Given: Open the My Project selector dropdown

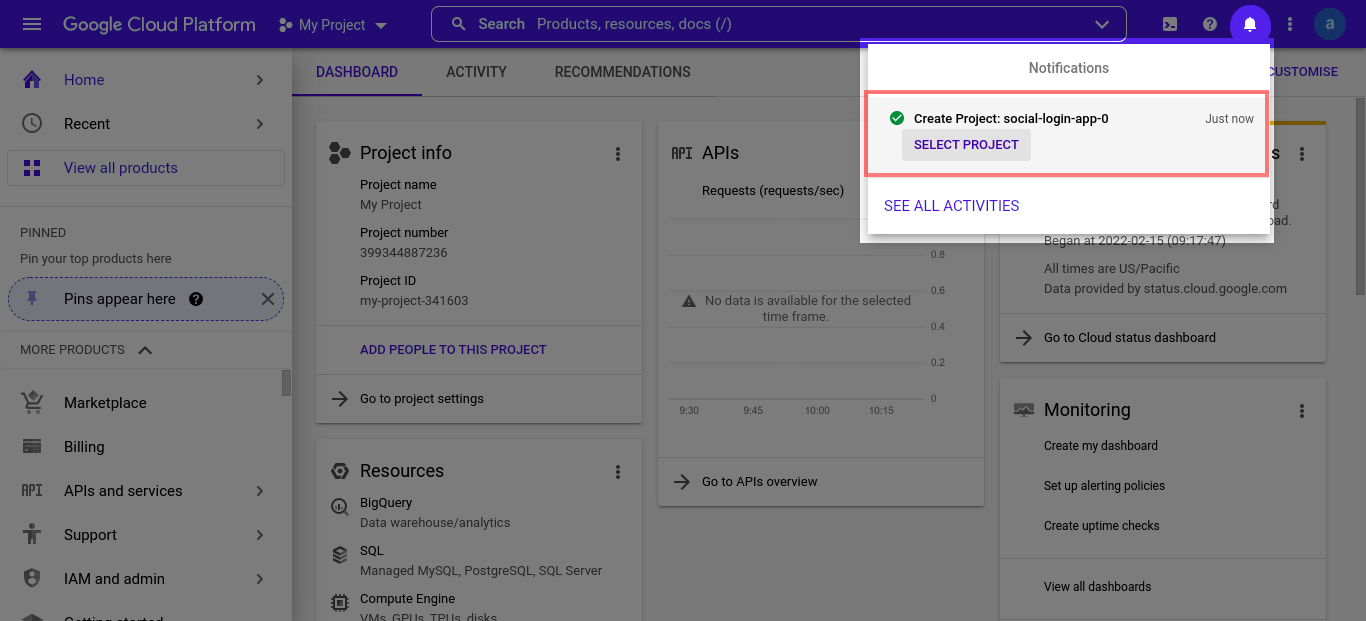Looking at the screenshot, I should click(x=333, y=24).
